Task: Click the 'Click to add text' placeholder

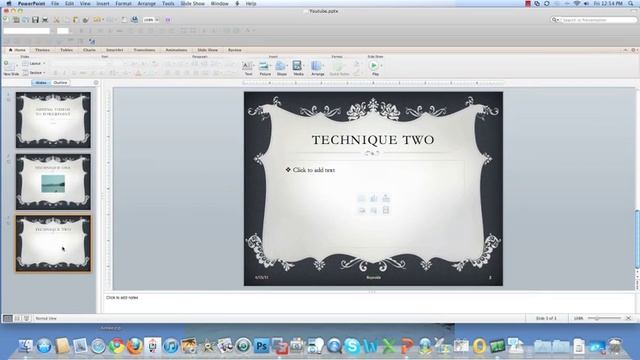Action: (313, 170)
